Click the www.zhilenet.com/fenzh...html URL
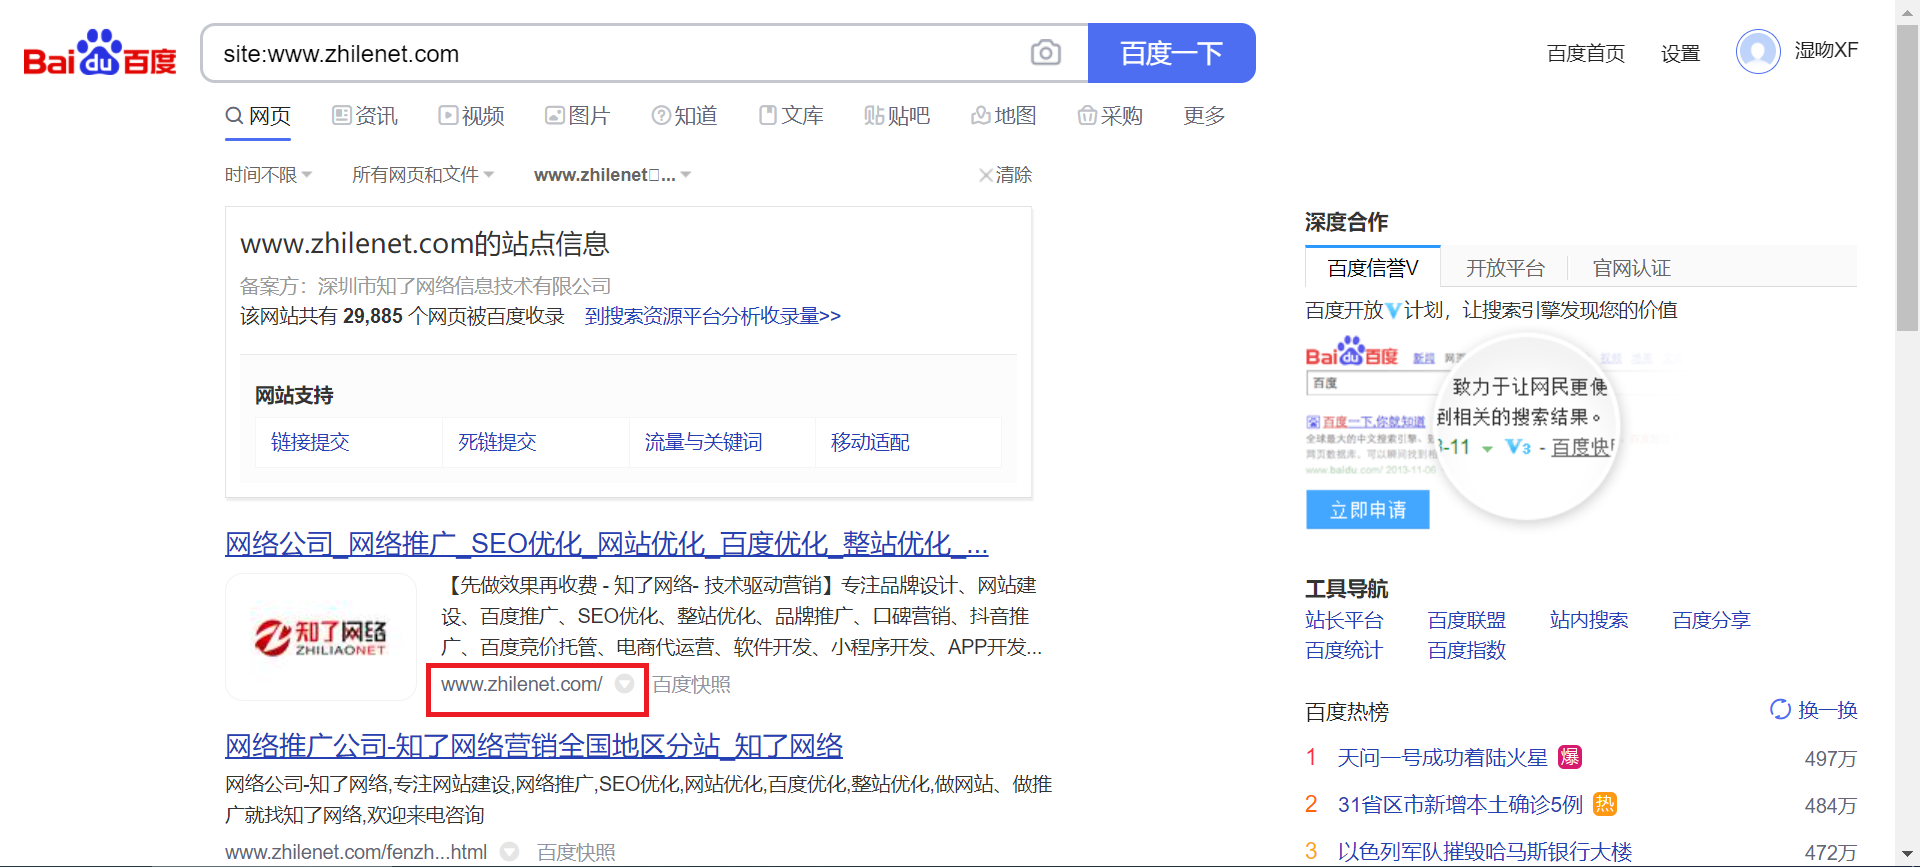1920x867 pixels. point(356,852)
